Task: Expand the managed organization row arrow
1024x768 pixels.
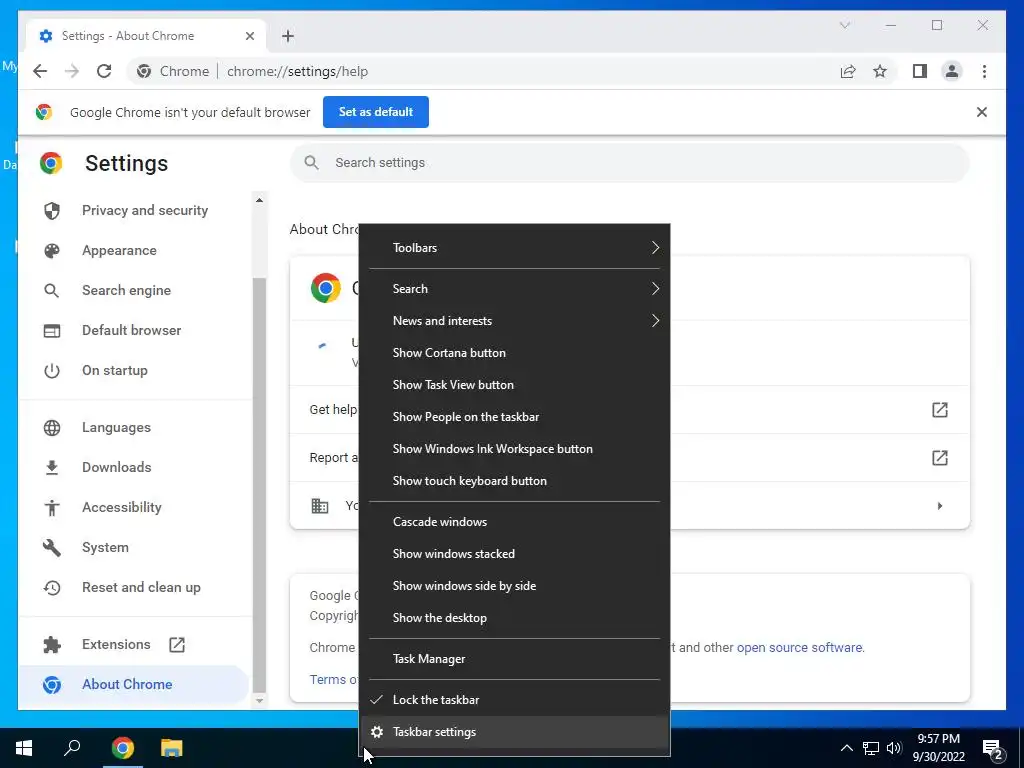Action: click(x=939, y=506)
